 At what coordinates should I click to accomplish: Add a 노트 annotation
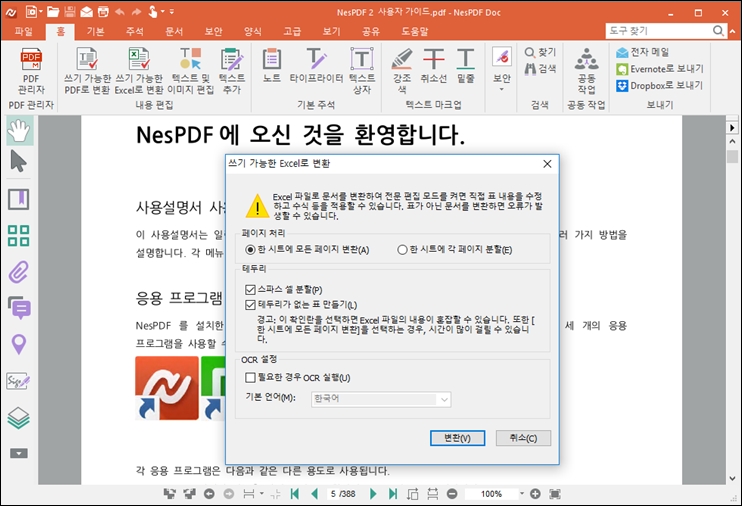tap(272, 65)
